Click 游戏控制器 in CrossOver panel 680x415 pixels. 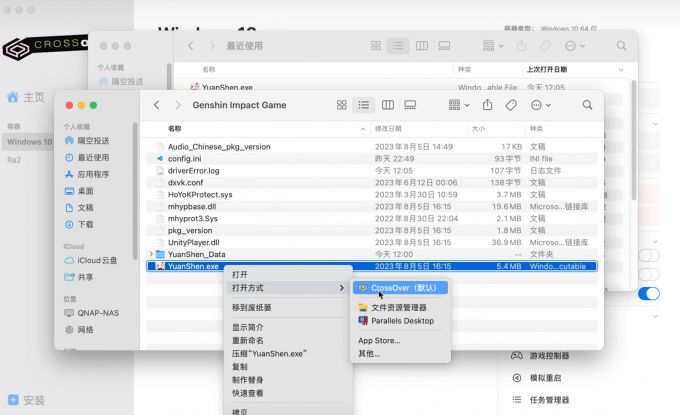click(540, 356)
